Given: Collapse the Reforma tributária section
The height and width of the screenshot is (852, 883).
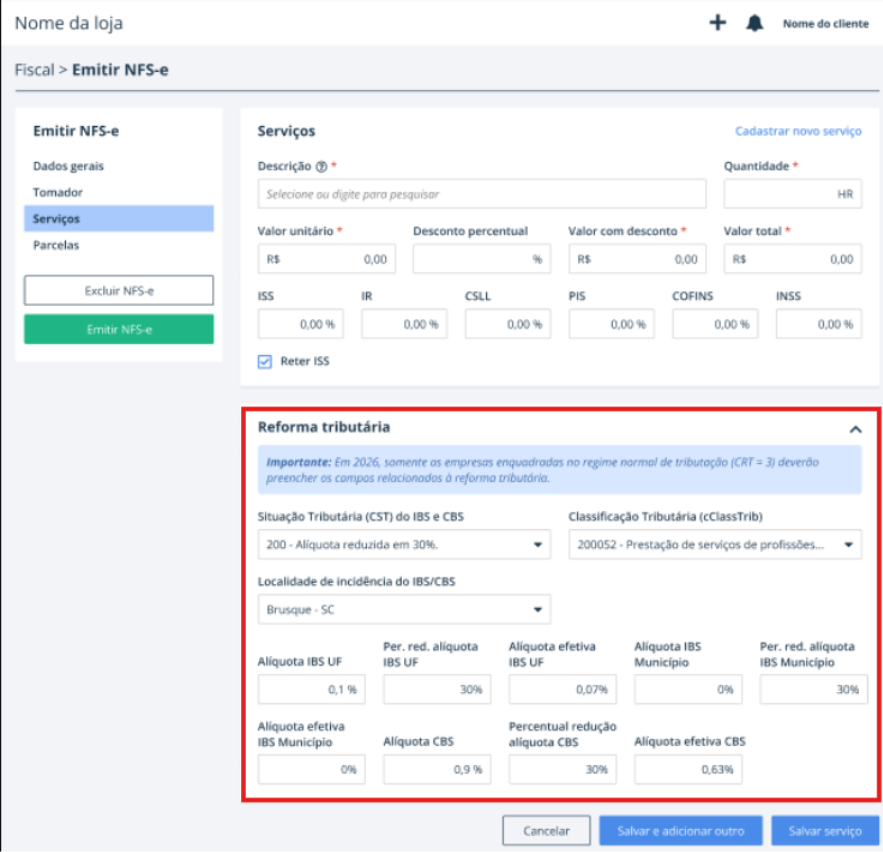Looking at the screenshot, I should [855, 430].
